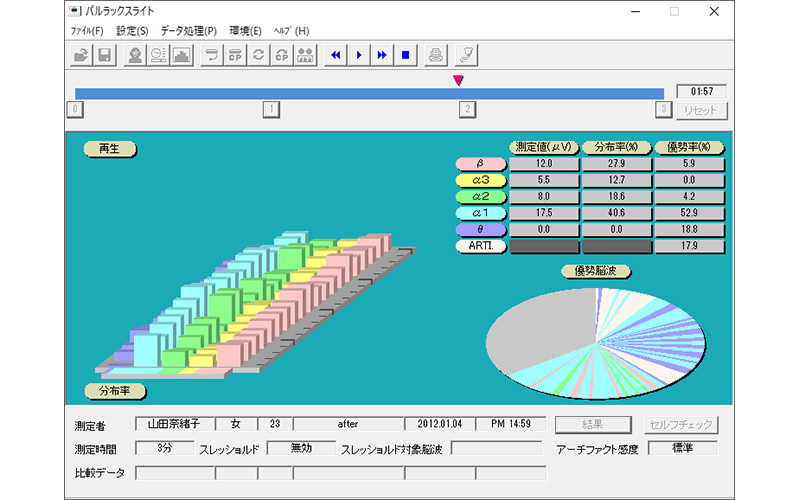Click timeline marker 1
The height and width of the screenshot is (500, 800).
click(270, 110)
